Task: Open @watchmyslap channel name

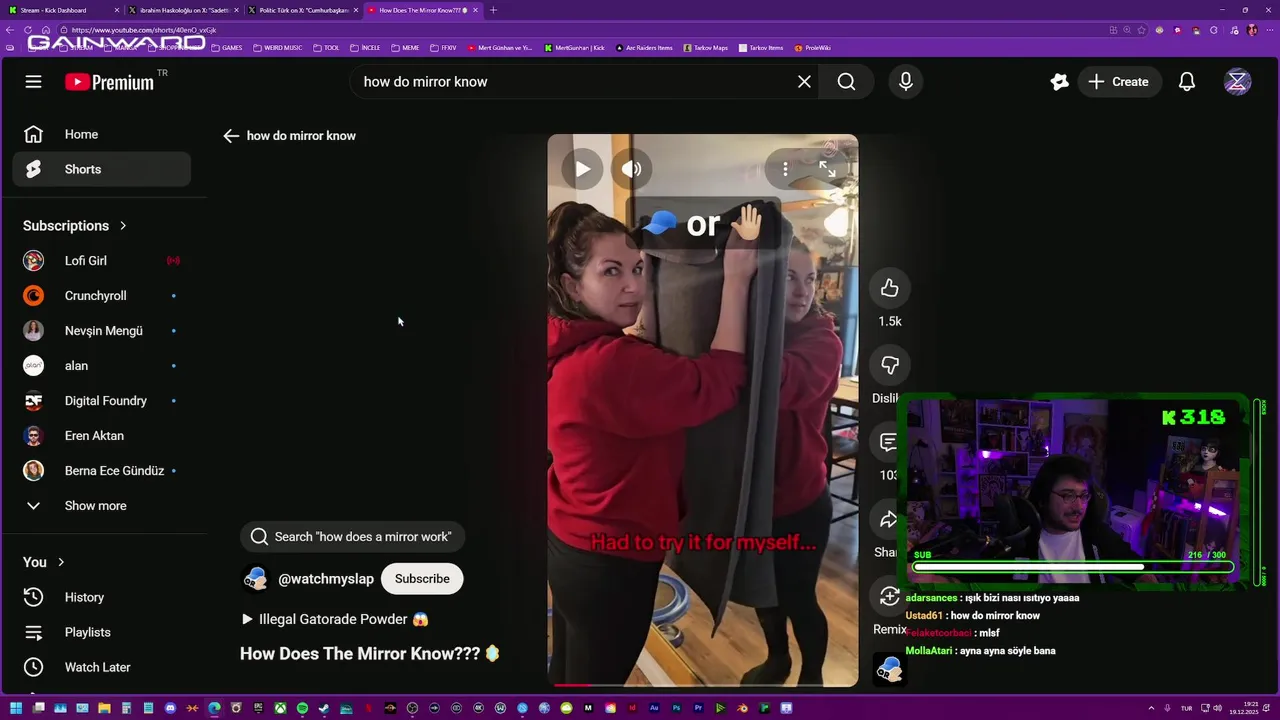Action: [326, 579]
